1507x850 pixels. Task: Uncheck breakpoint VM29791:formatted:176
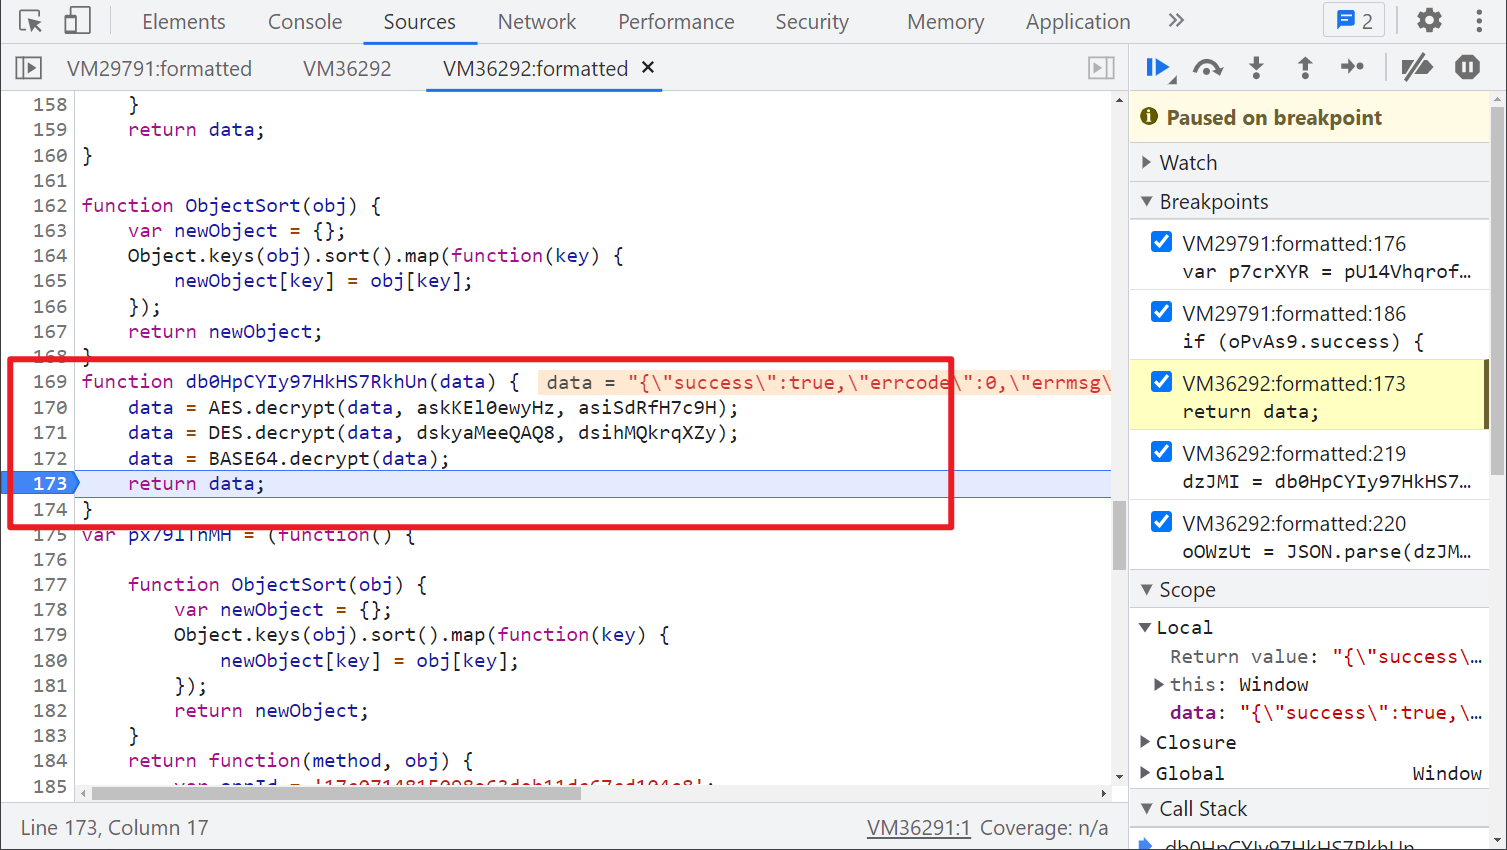click(1161, 242)
